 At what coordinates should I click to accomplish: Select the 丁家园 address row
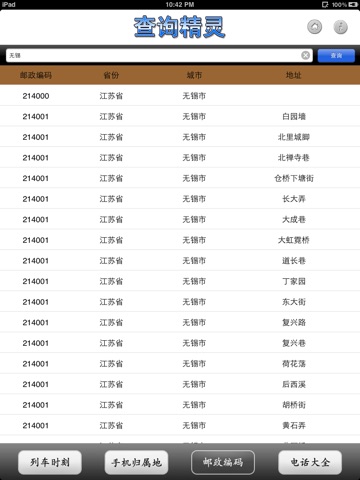(180, 281)
